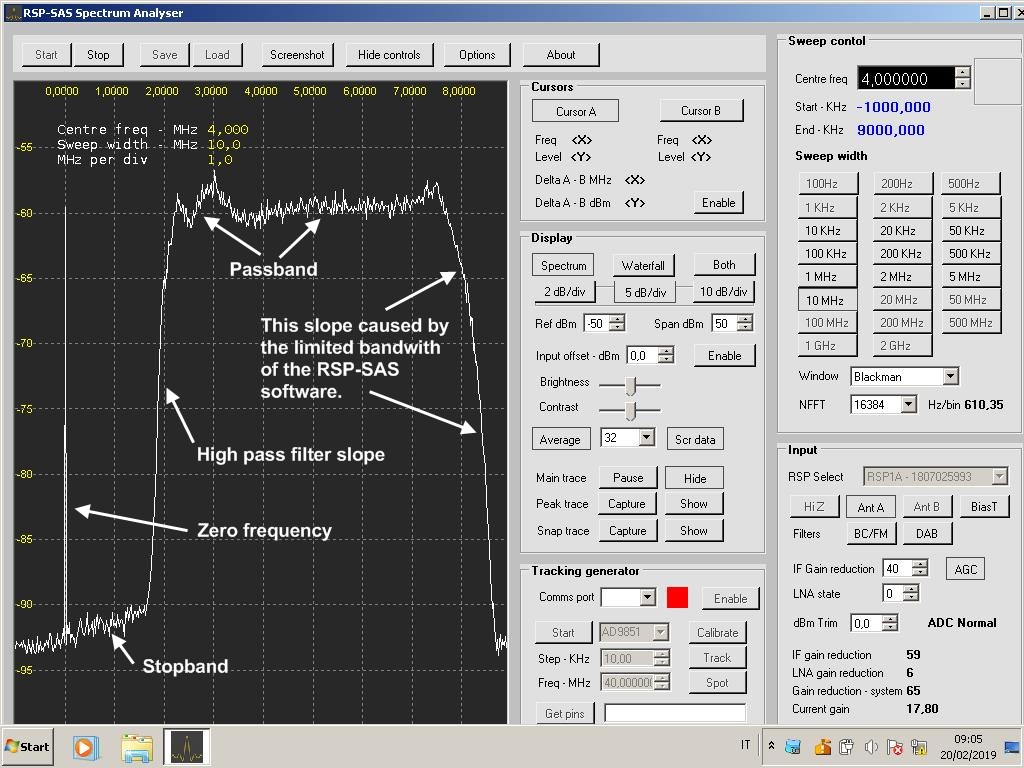Open the RSP Select dropdown
1024x768 pixels.
coord(999,476)
